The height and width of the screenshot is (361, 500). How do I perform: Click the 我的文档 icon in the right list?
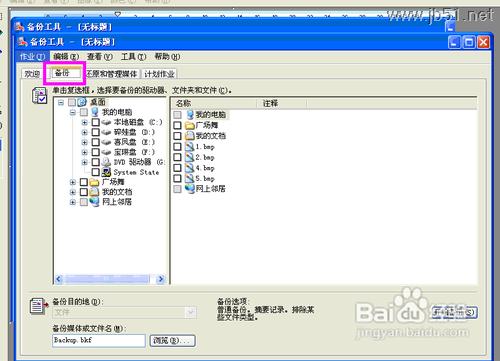pyautogui.click(x=190, y=136)
